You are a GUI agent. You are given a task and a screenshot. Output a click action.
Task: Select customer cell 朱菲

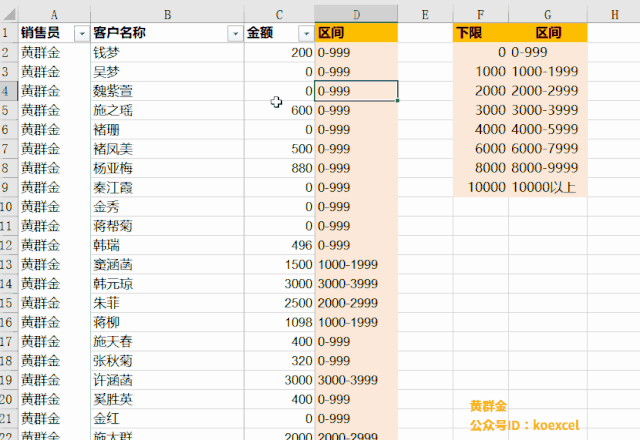click(x=167, y=303)
